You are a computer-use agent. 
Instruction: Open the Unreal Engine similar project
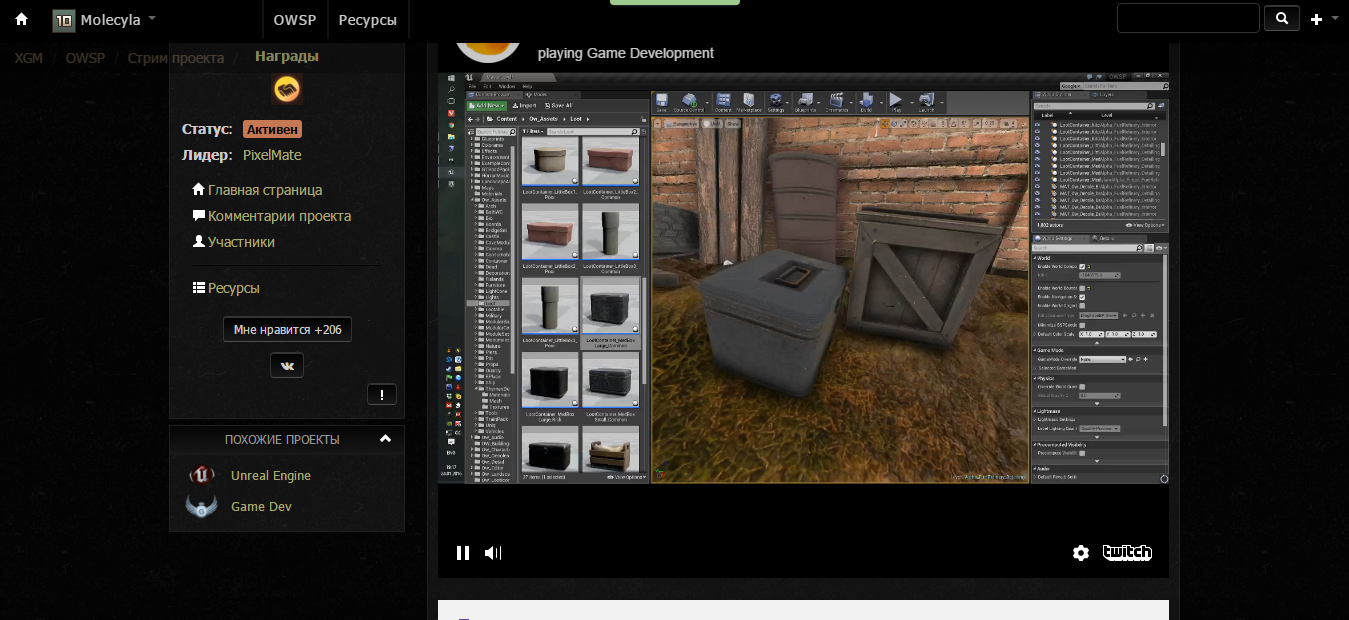tap(270, 476)
